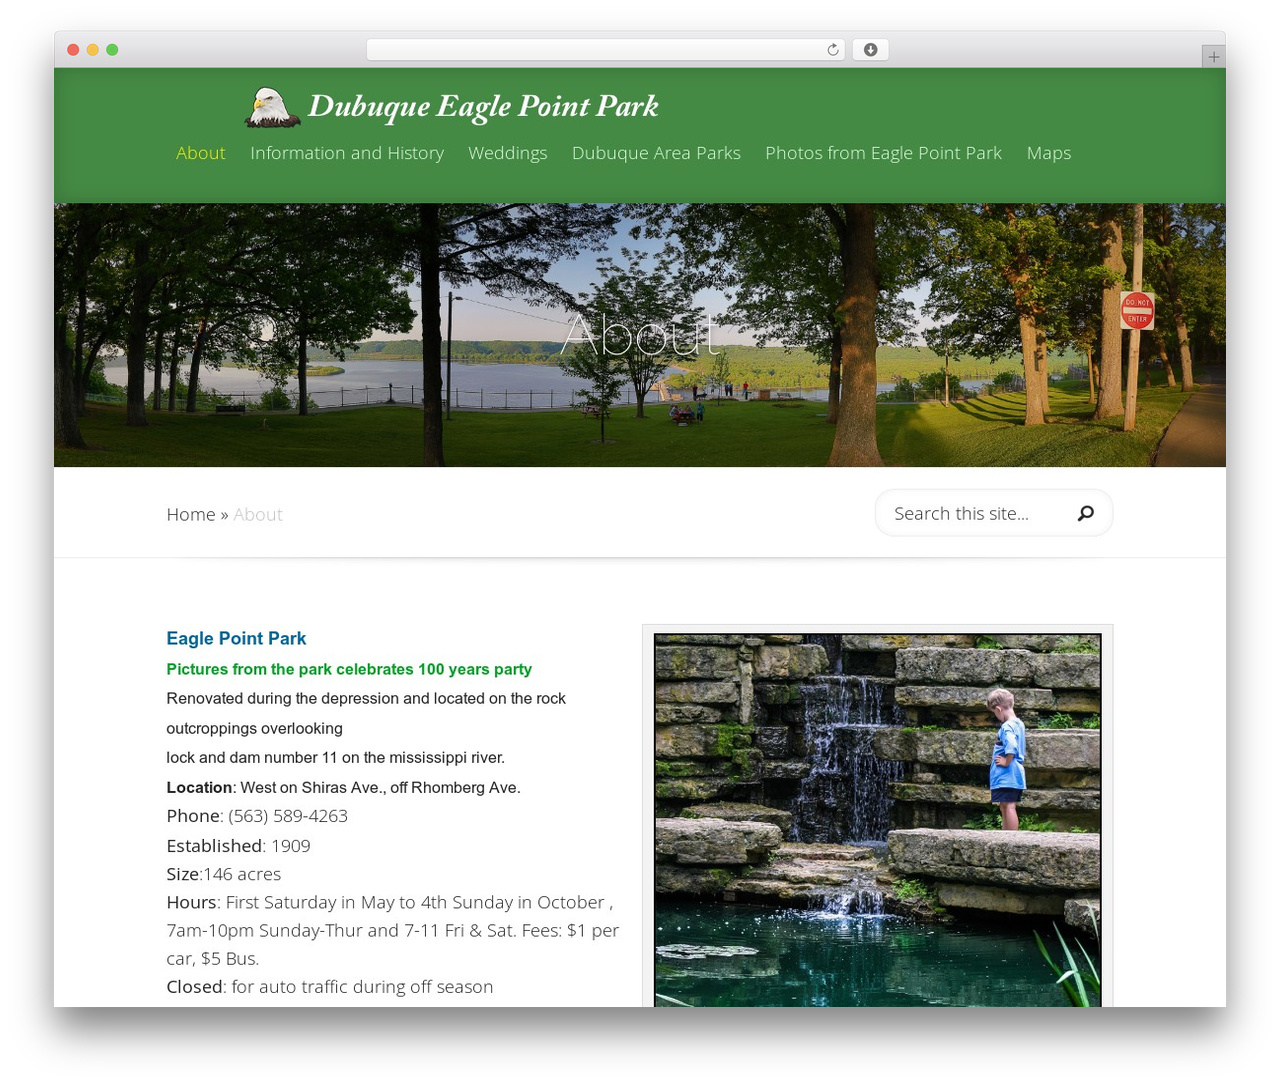
Task: Navigate to Dubuque Area Parks
Action: (656, 153)
